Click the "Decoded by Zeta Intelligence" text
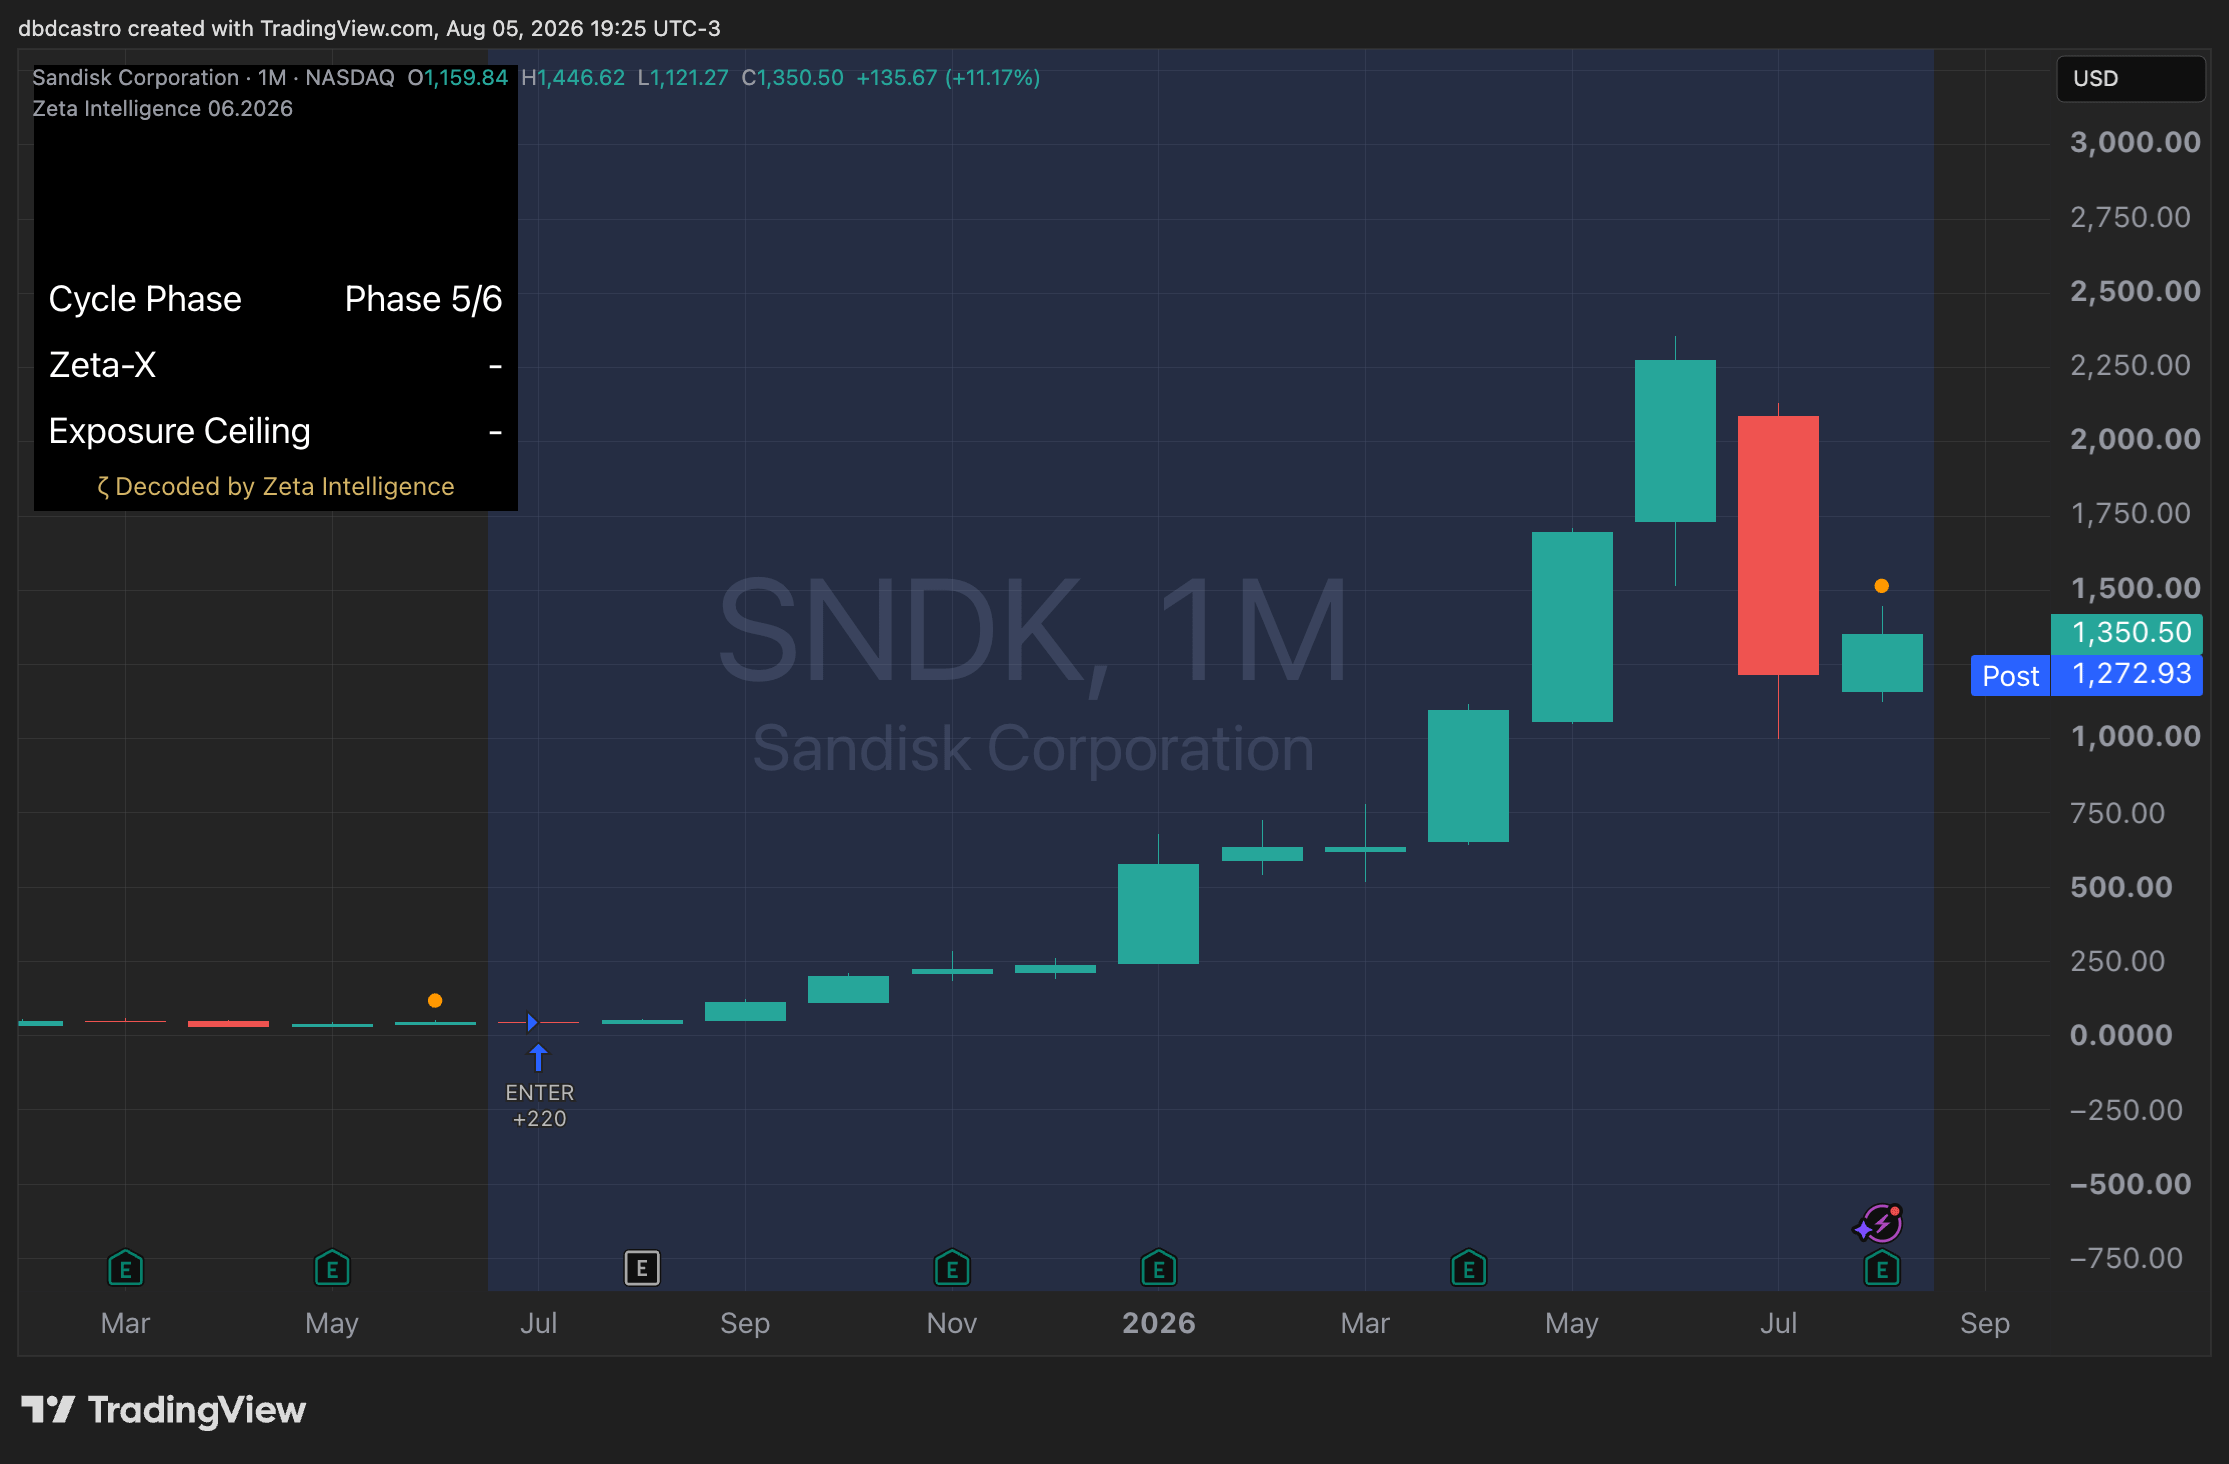This screenshot has width=2229, height=1464. [x=275, y=486]
